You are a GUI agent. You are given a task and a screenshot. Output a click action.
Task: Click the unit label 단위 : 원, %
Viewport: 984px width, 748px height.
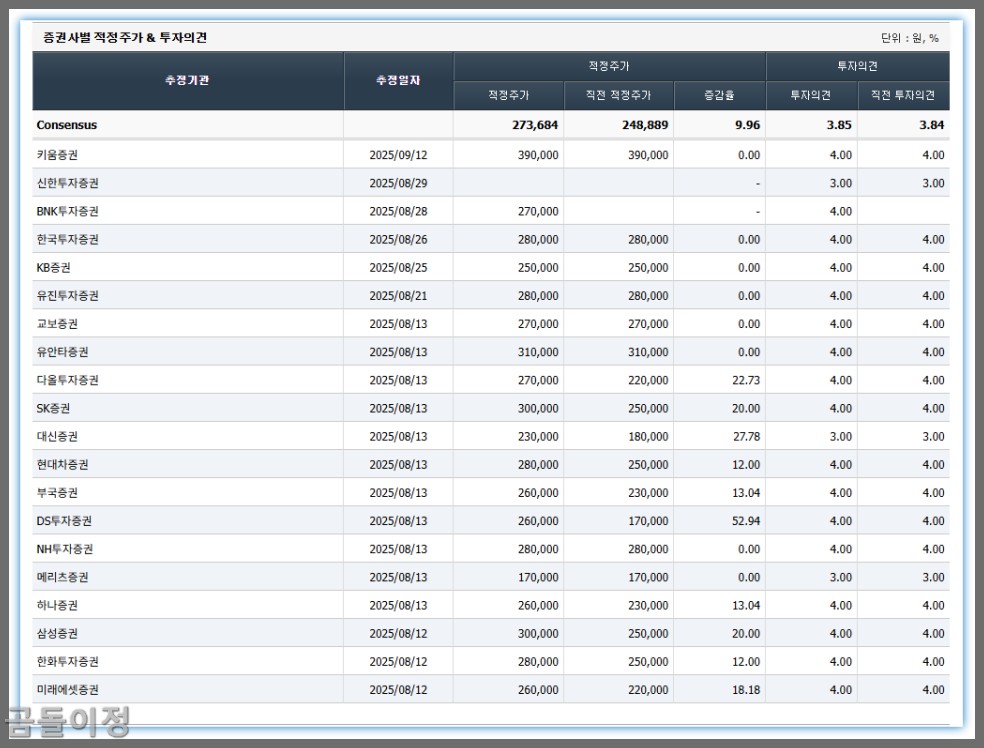[910, 38]
